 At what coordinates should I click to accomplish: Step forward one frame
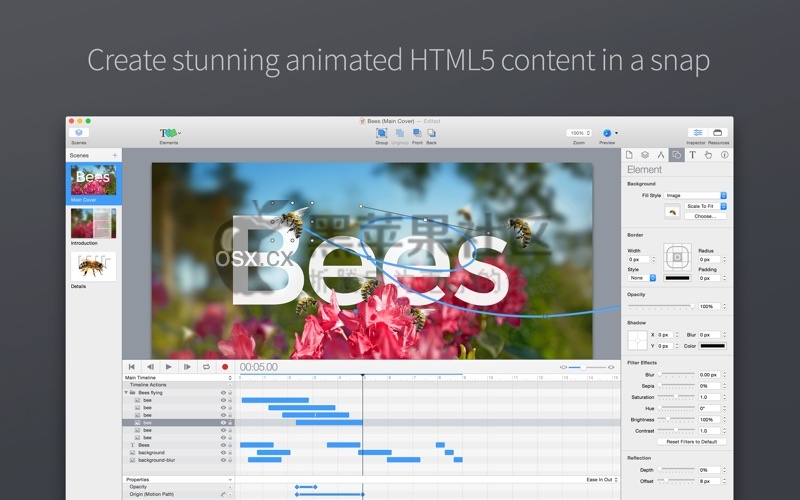[187, 367]
